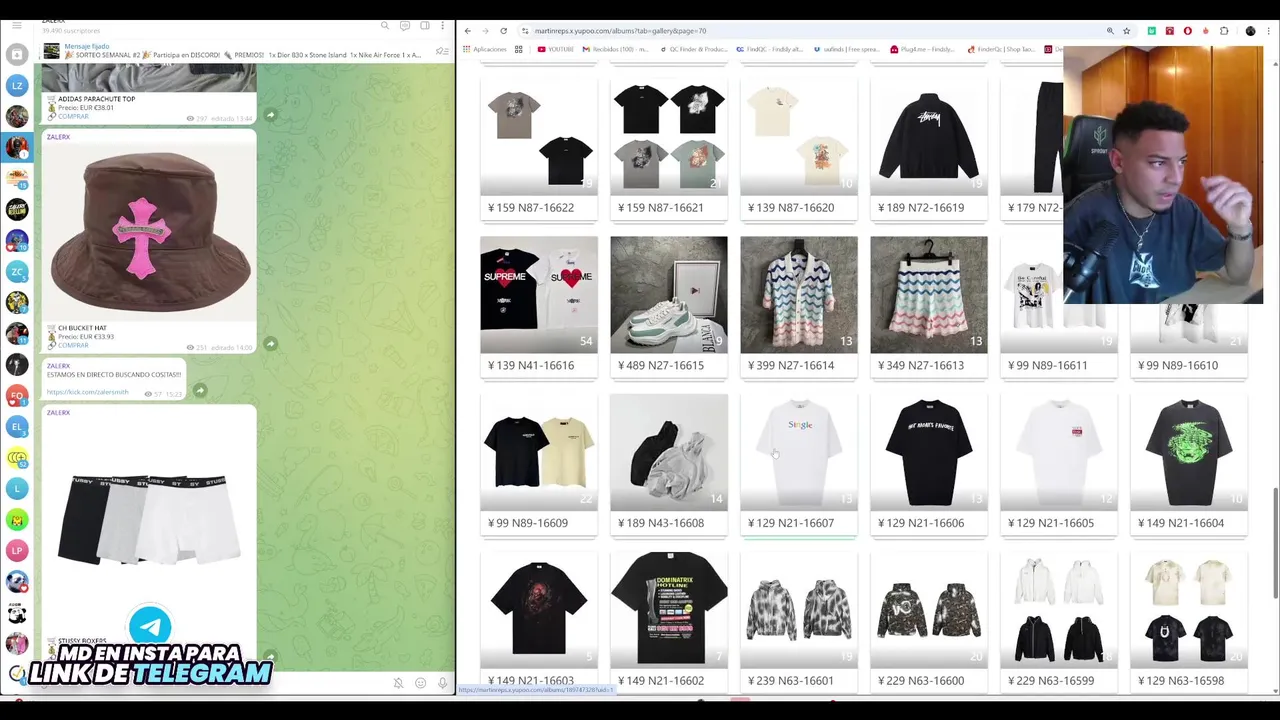Forward the kick.com link message
Screen dimensions: 1280x720
200,390
